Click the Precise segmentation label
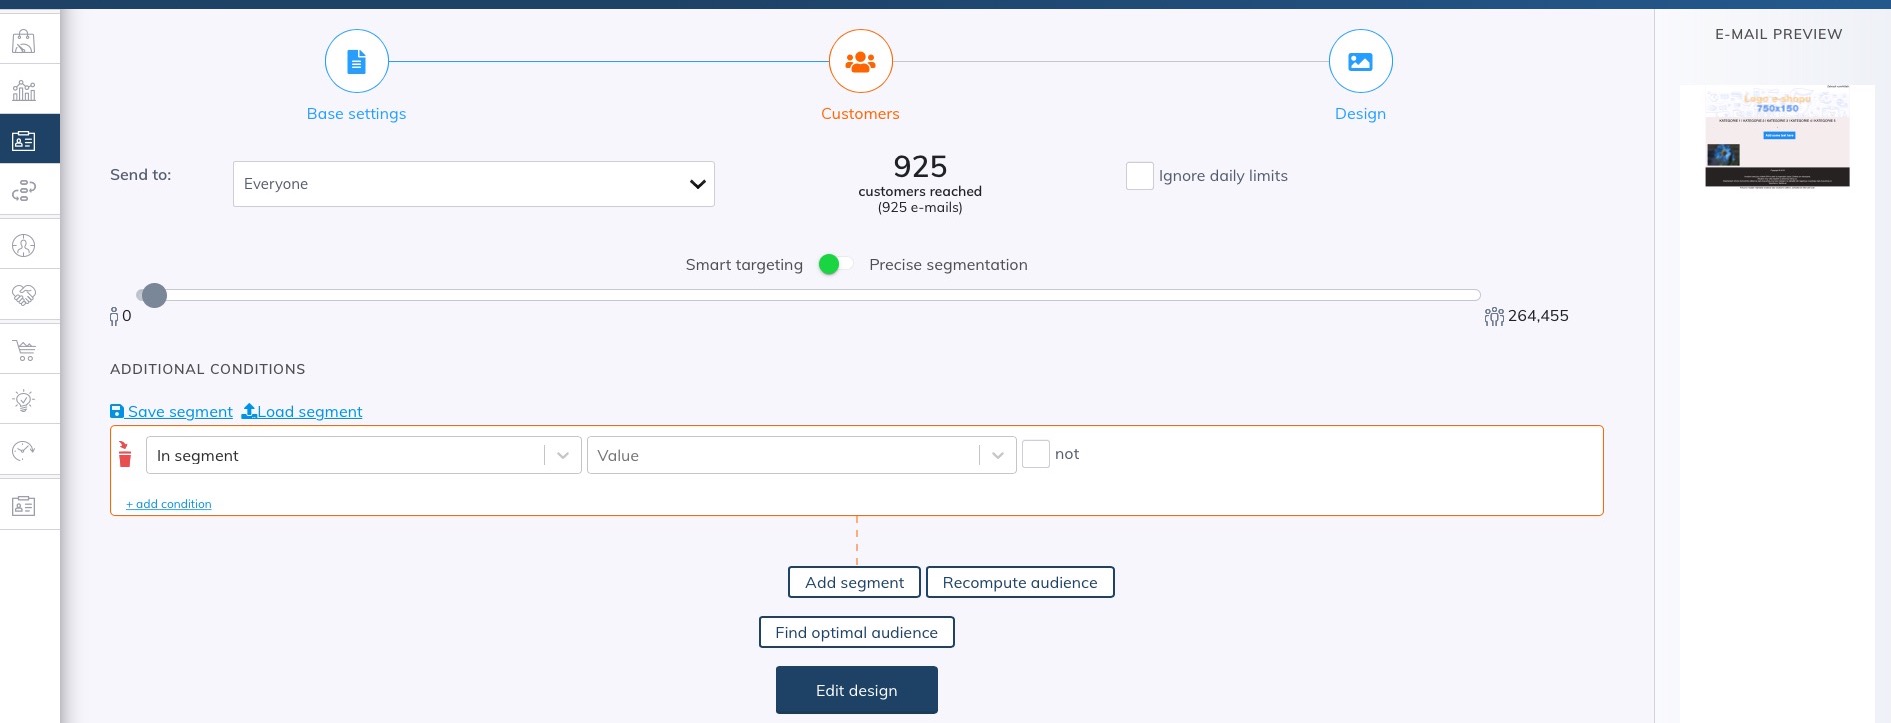Screen dimensions: 1891x723 948,265
